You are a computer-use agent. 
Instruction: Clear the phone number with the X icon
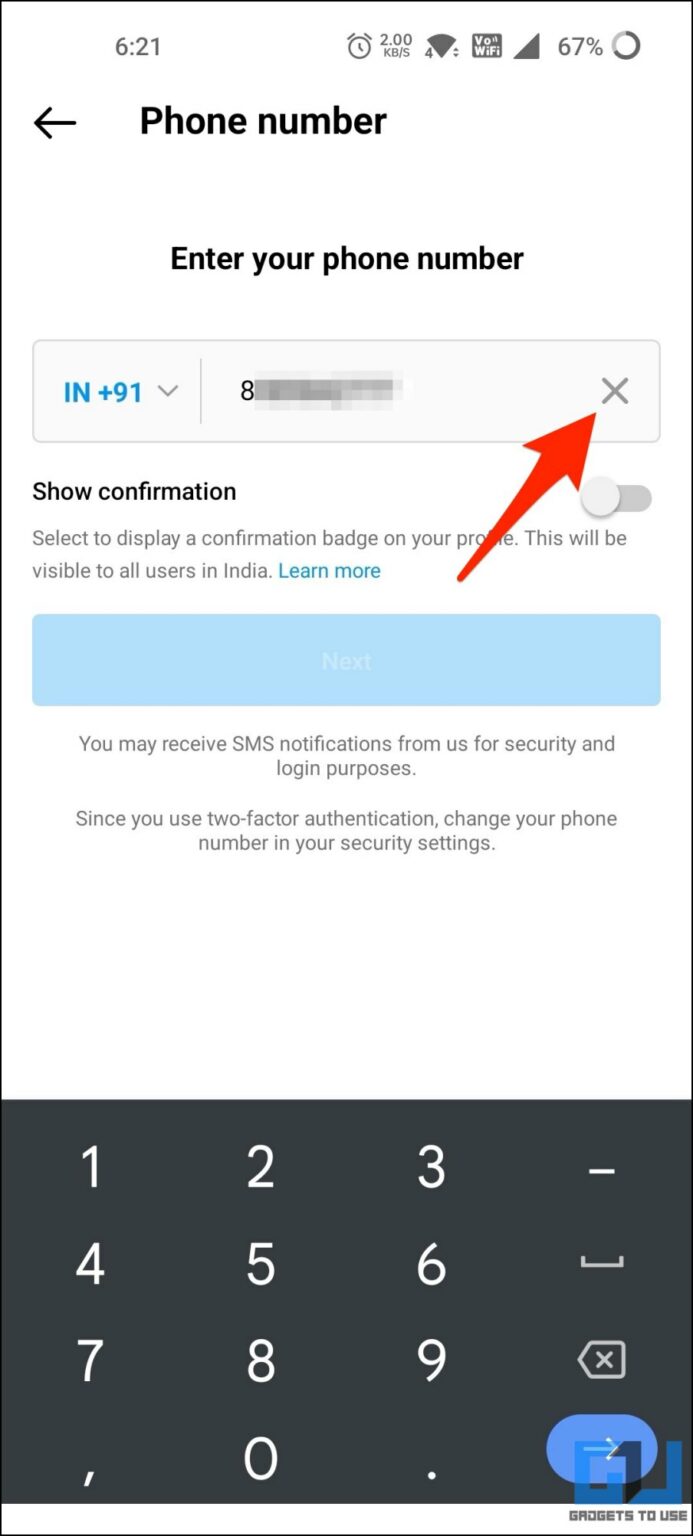pos(614,391)
